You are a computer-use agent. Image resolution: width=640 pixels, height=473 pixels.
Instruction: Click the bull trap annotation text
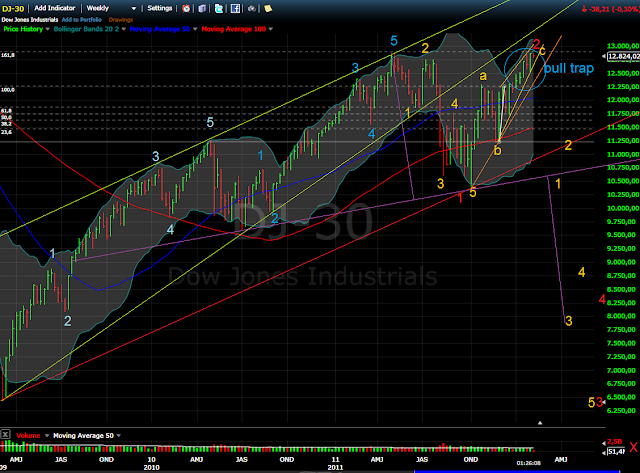(569, 68)
